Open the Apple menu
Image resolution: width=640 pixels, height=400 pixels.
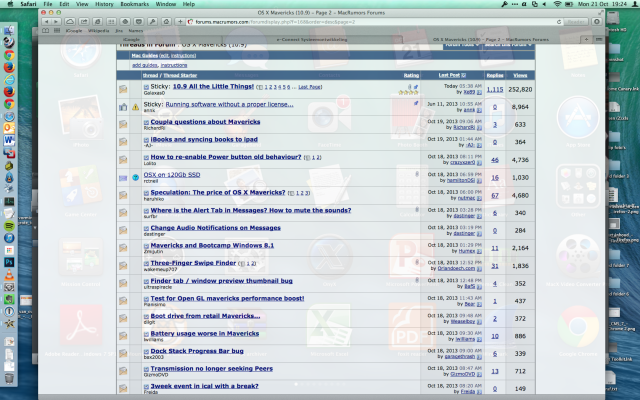point(11,4)
